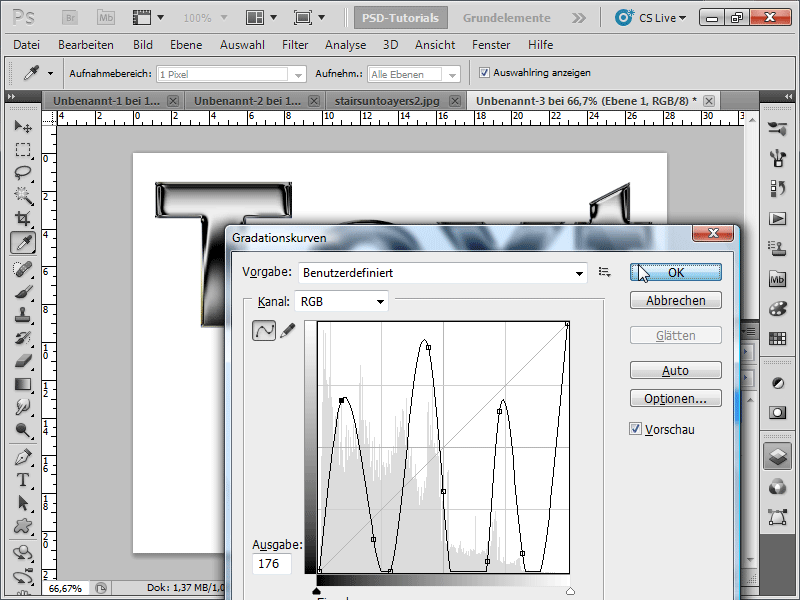800x600 pixels.
Task: Open the screen mode dropdown
Action: pyautogui.click(x=309, y=18)
